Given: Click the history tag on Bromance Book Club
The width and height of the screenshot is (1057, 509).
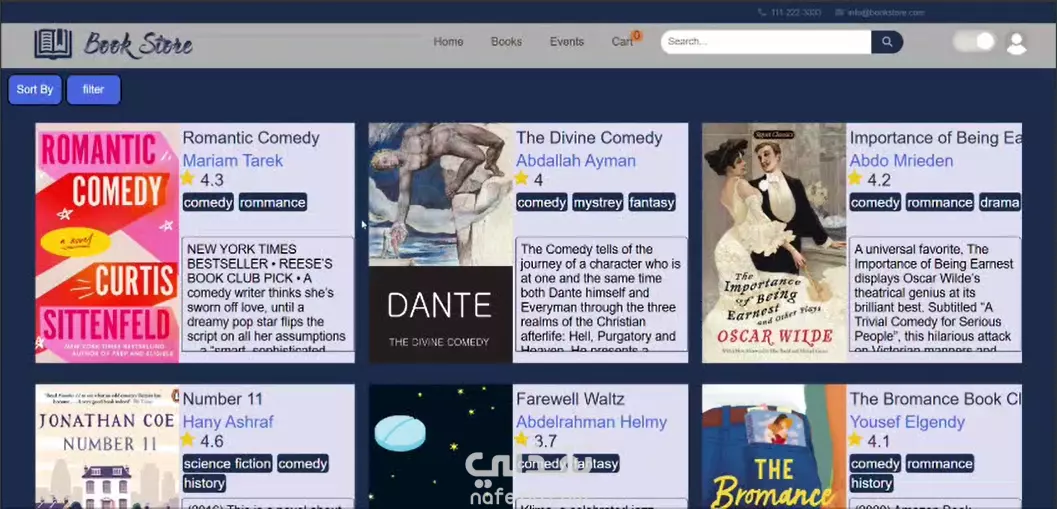Looking at the screenshot, I should point(871,483).
